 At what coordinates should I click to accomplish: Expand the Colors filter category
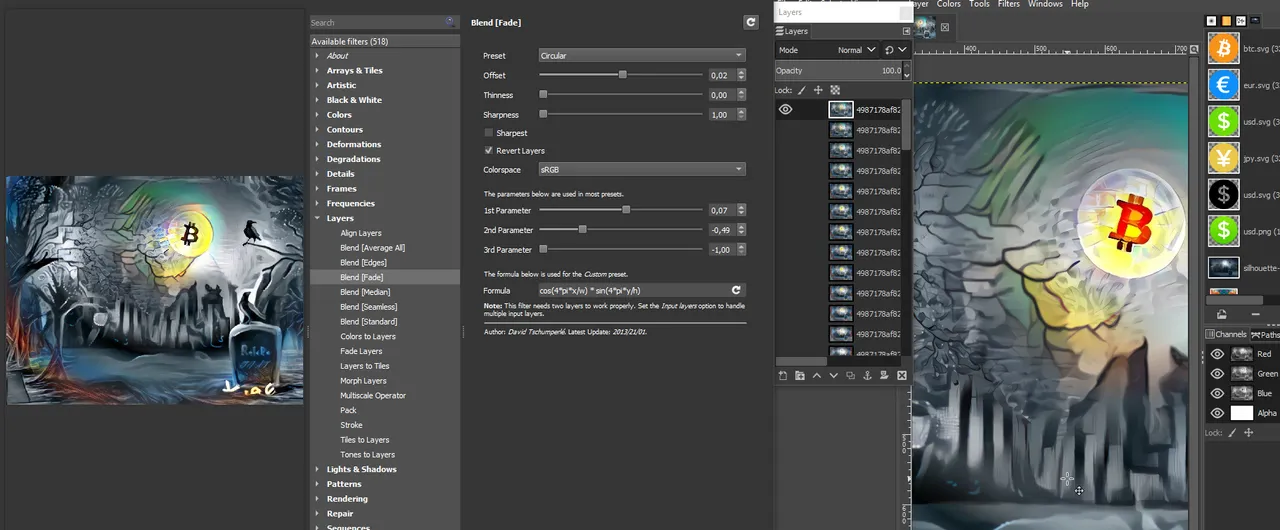point(317,114)
